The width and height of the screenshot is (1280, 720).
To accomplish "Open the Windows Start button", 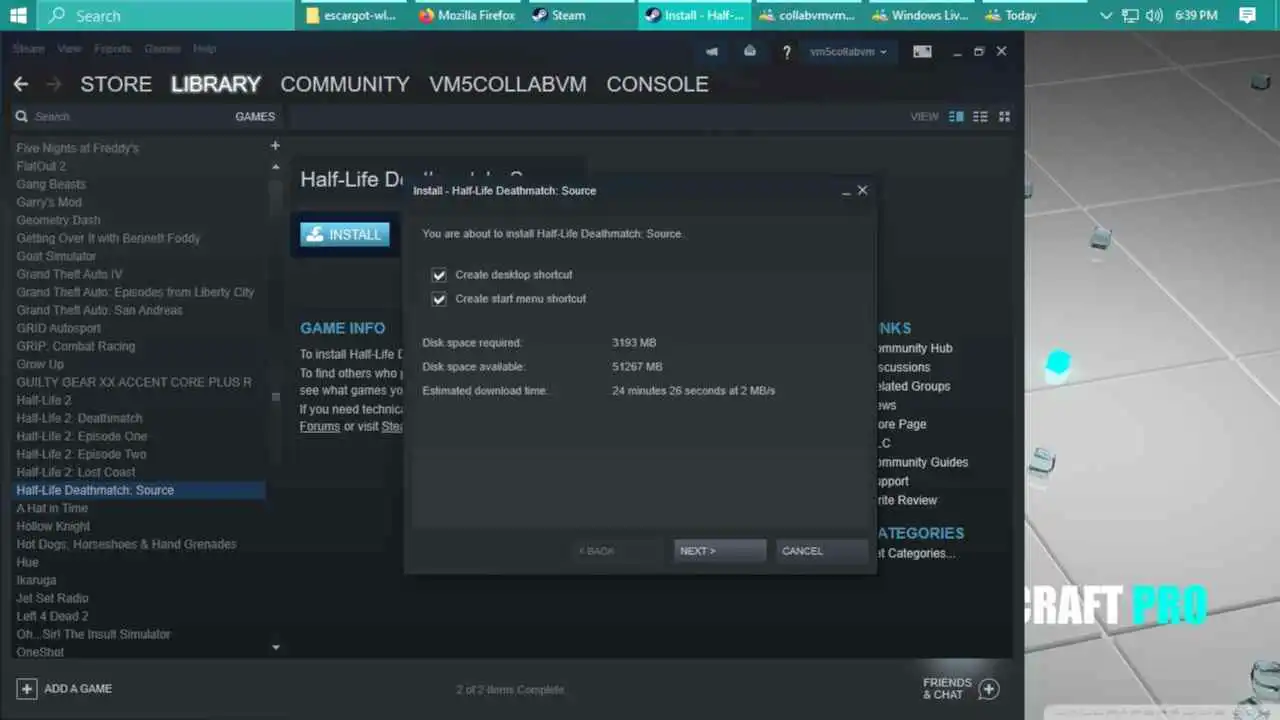I will click(18, 15).
